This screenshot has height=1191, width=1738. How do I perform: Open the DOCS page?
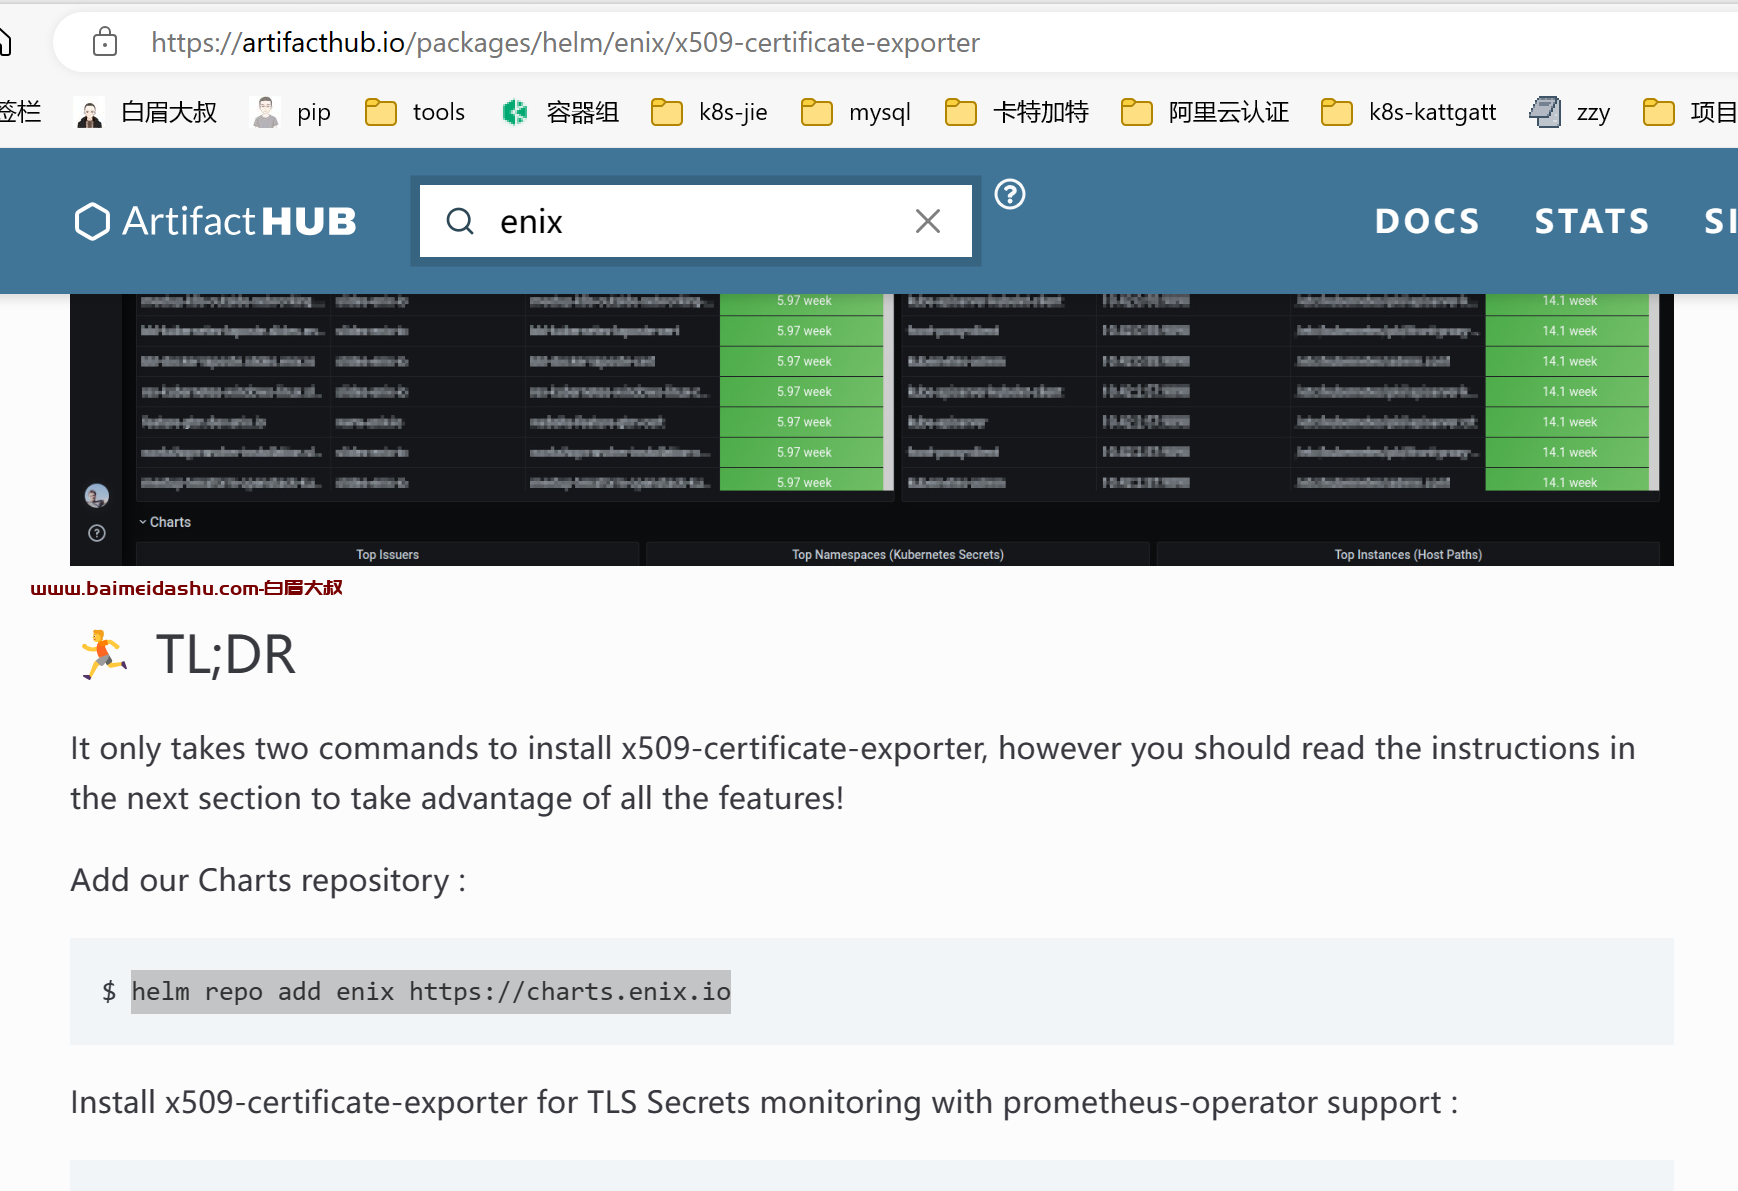click(1427, 221)
